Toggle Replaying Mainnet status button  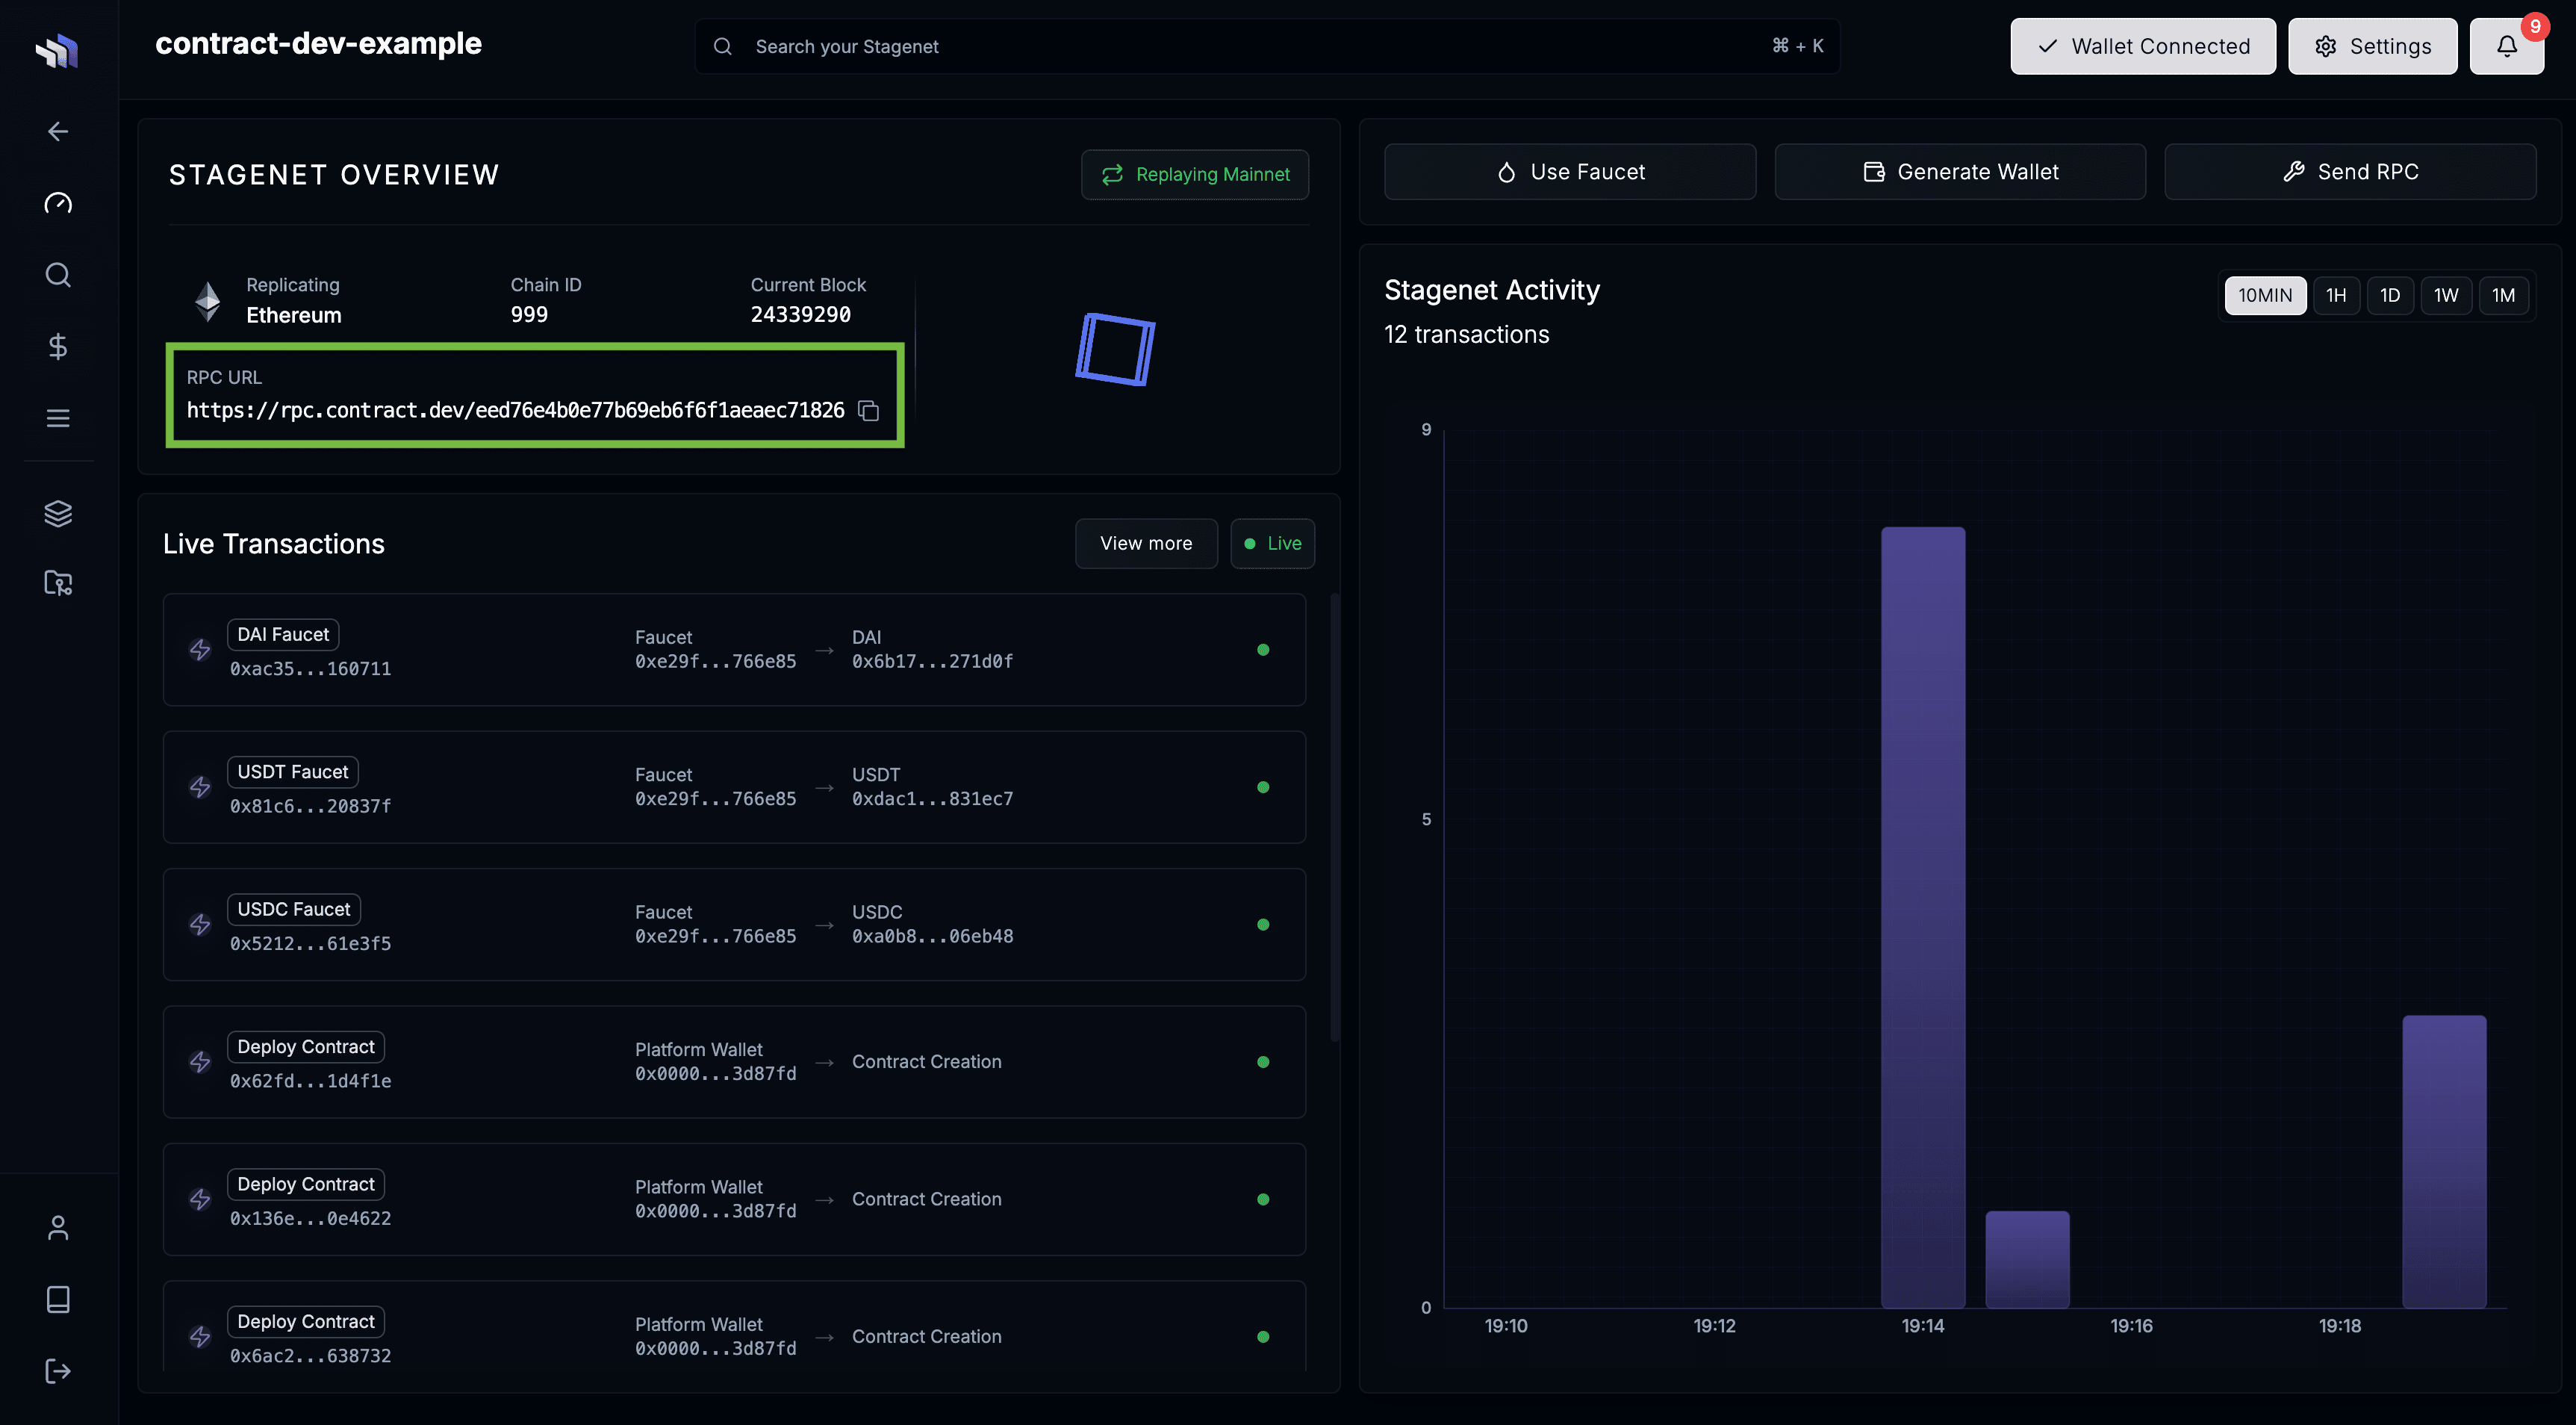click(x=1194, y=174)
